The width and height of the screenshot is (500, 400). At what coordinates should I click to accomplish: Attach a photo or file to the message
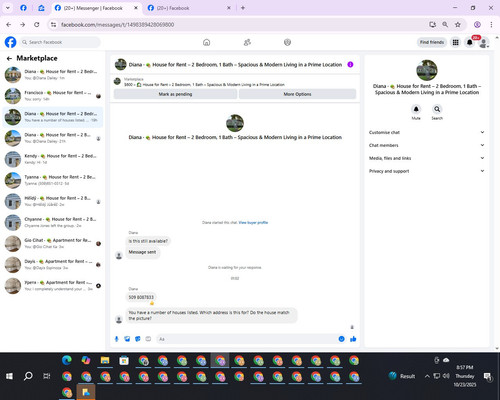point(127,339)
